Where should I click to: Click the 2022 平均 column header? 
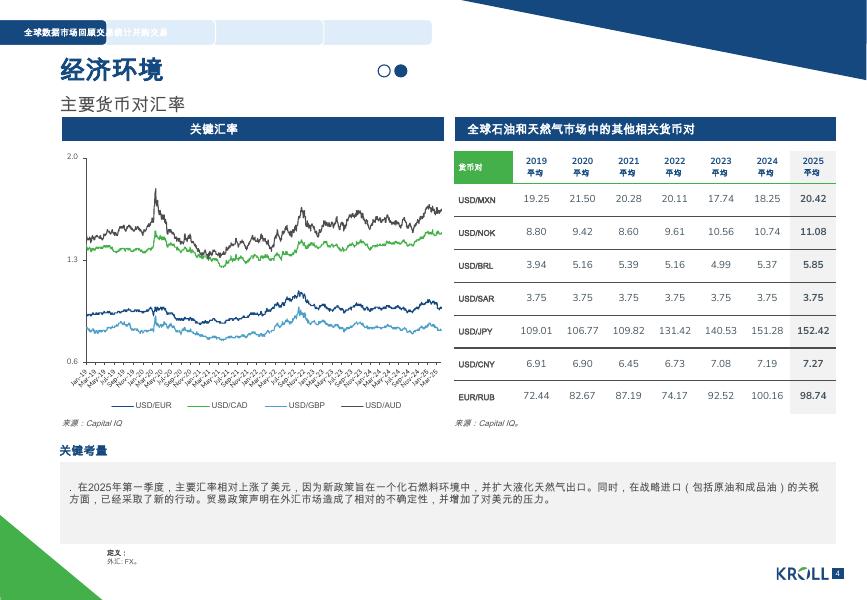coord(675,166)
